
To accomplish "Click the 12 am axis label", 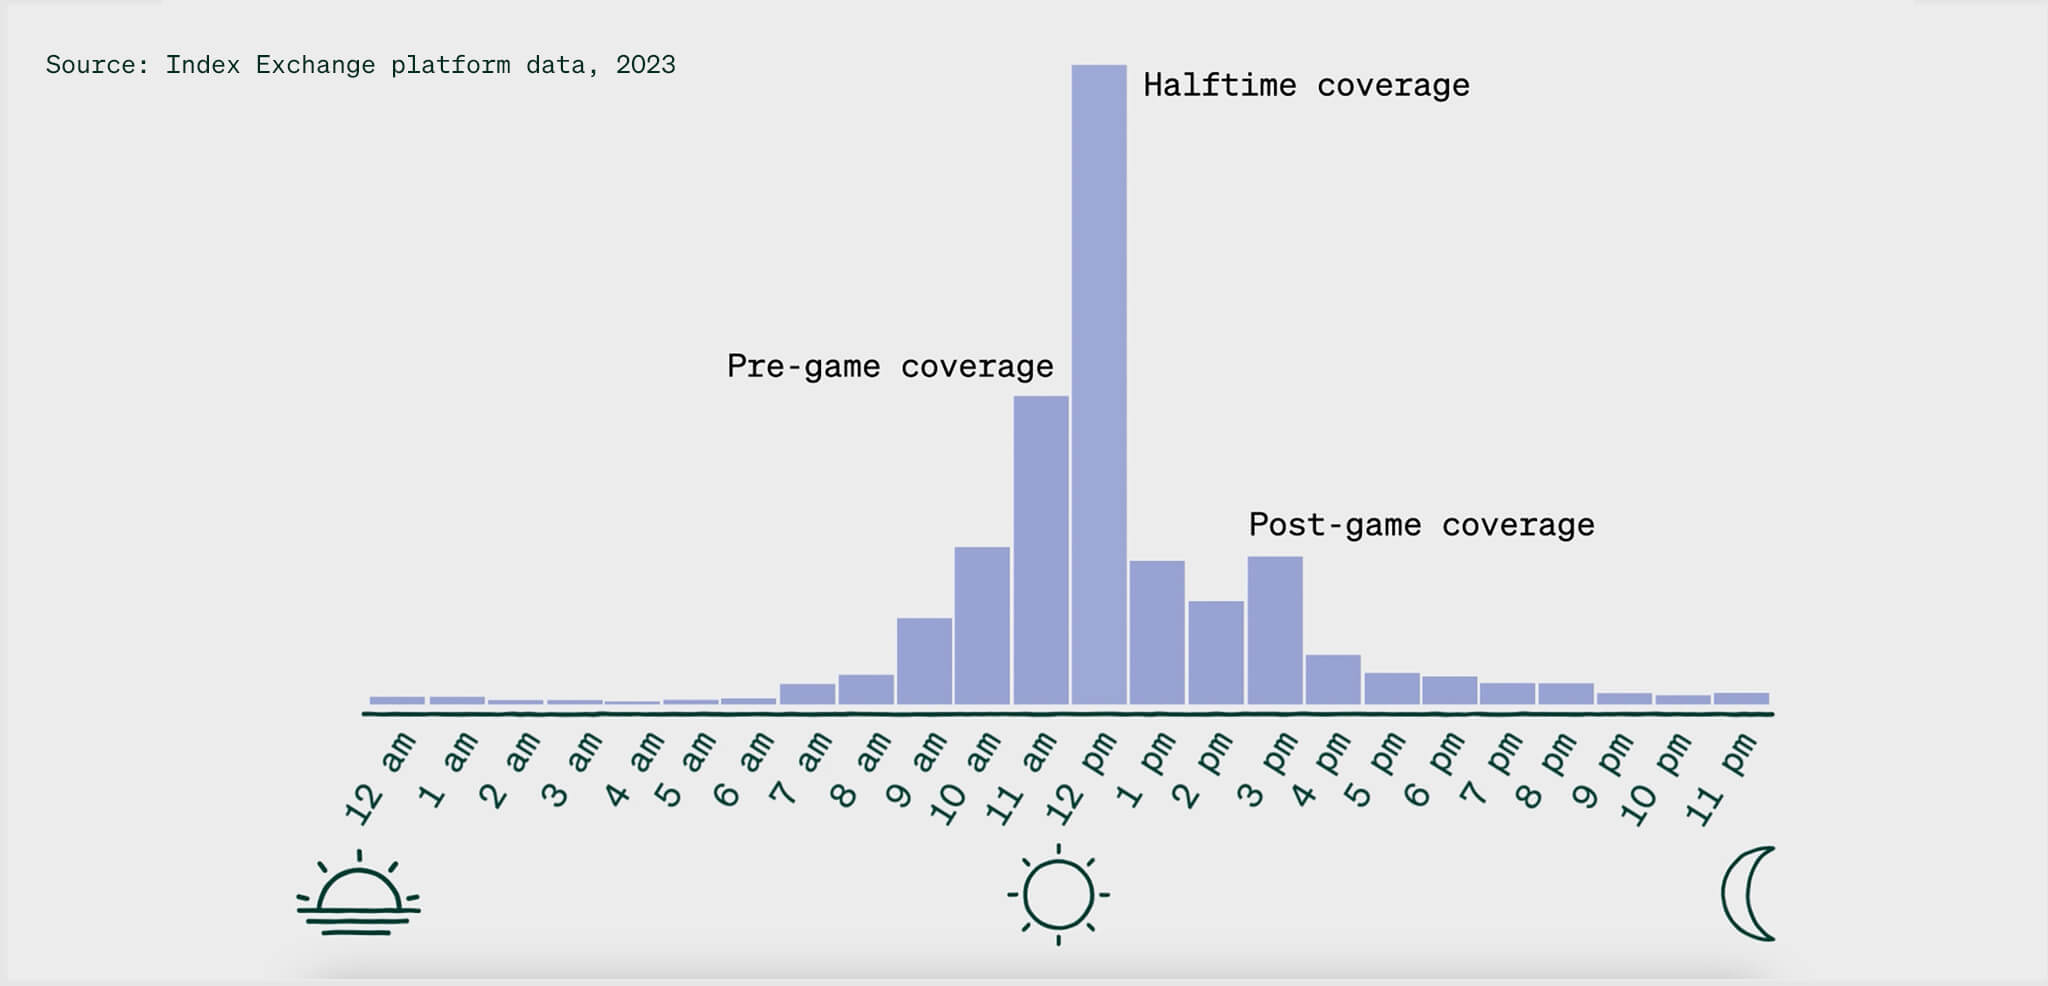I will coord(380,780).
